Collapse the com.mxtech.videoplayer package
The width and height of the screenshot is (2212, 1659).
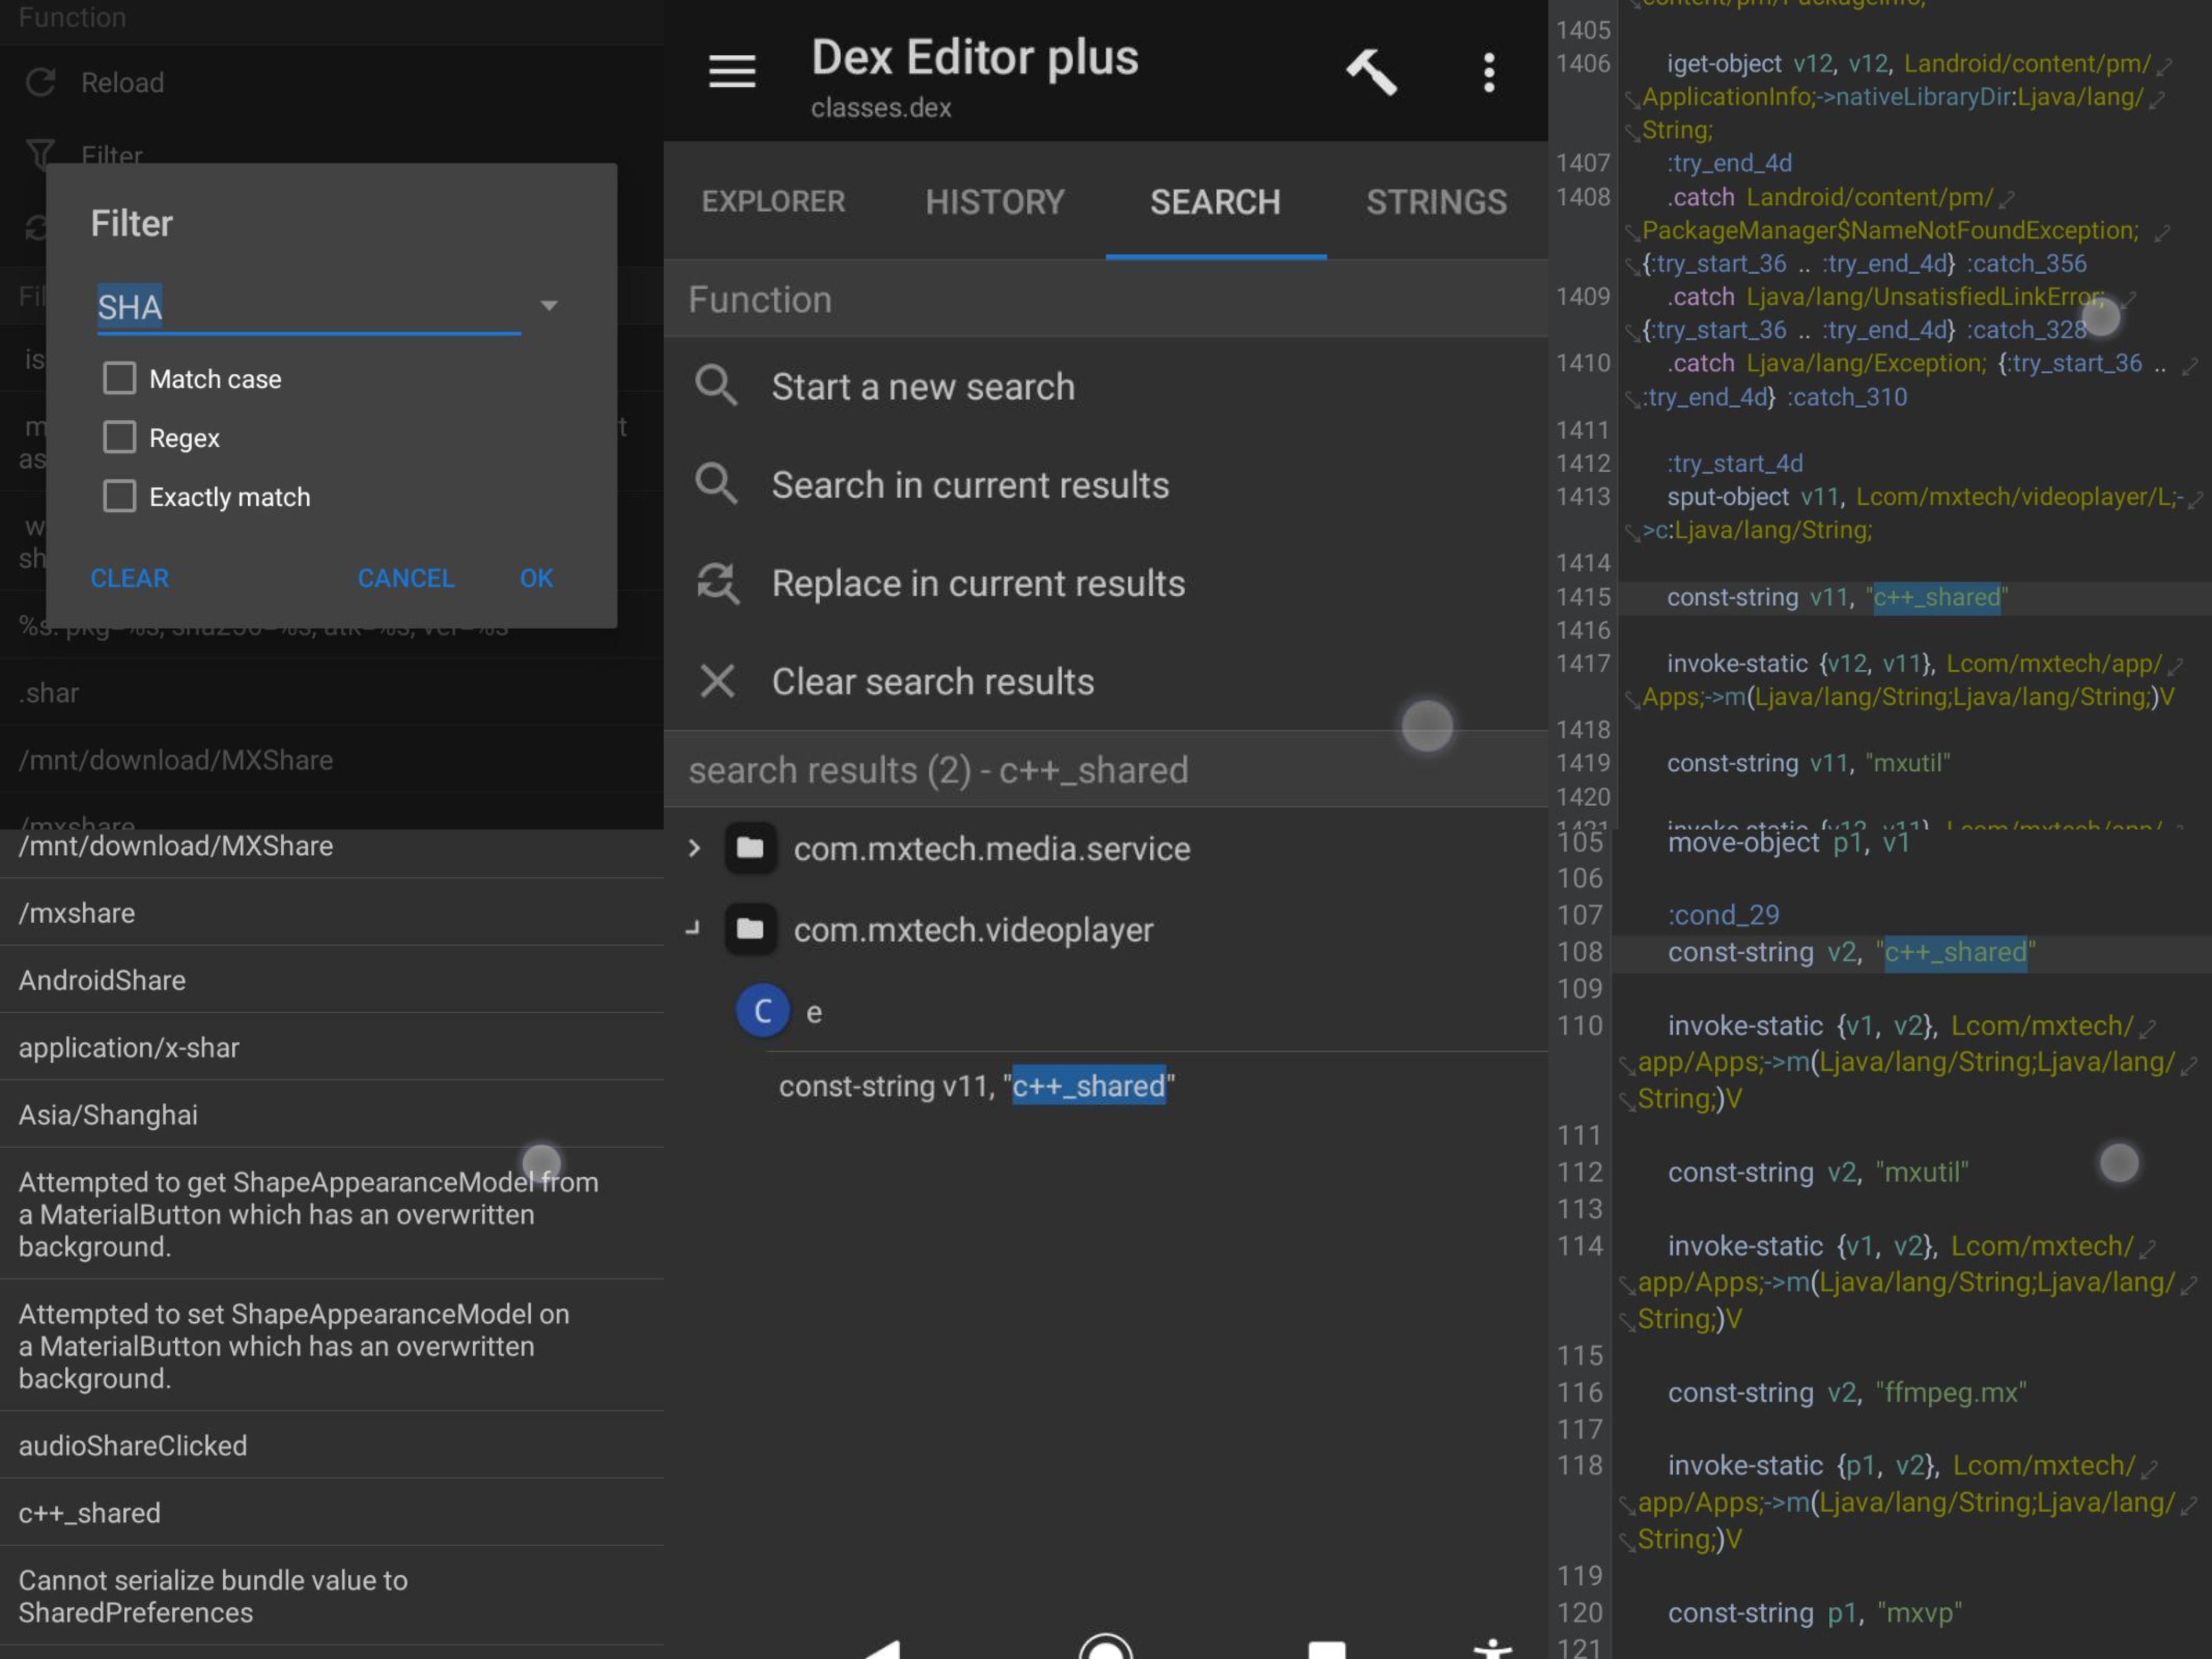pos(694,929)
